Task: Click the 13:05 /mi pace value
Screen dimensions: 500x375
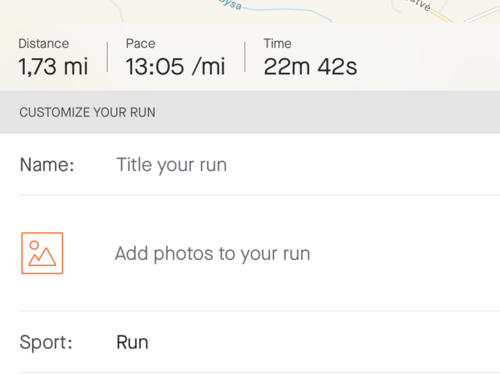Action: (x=175, y=66)
